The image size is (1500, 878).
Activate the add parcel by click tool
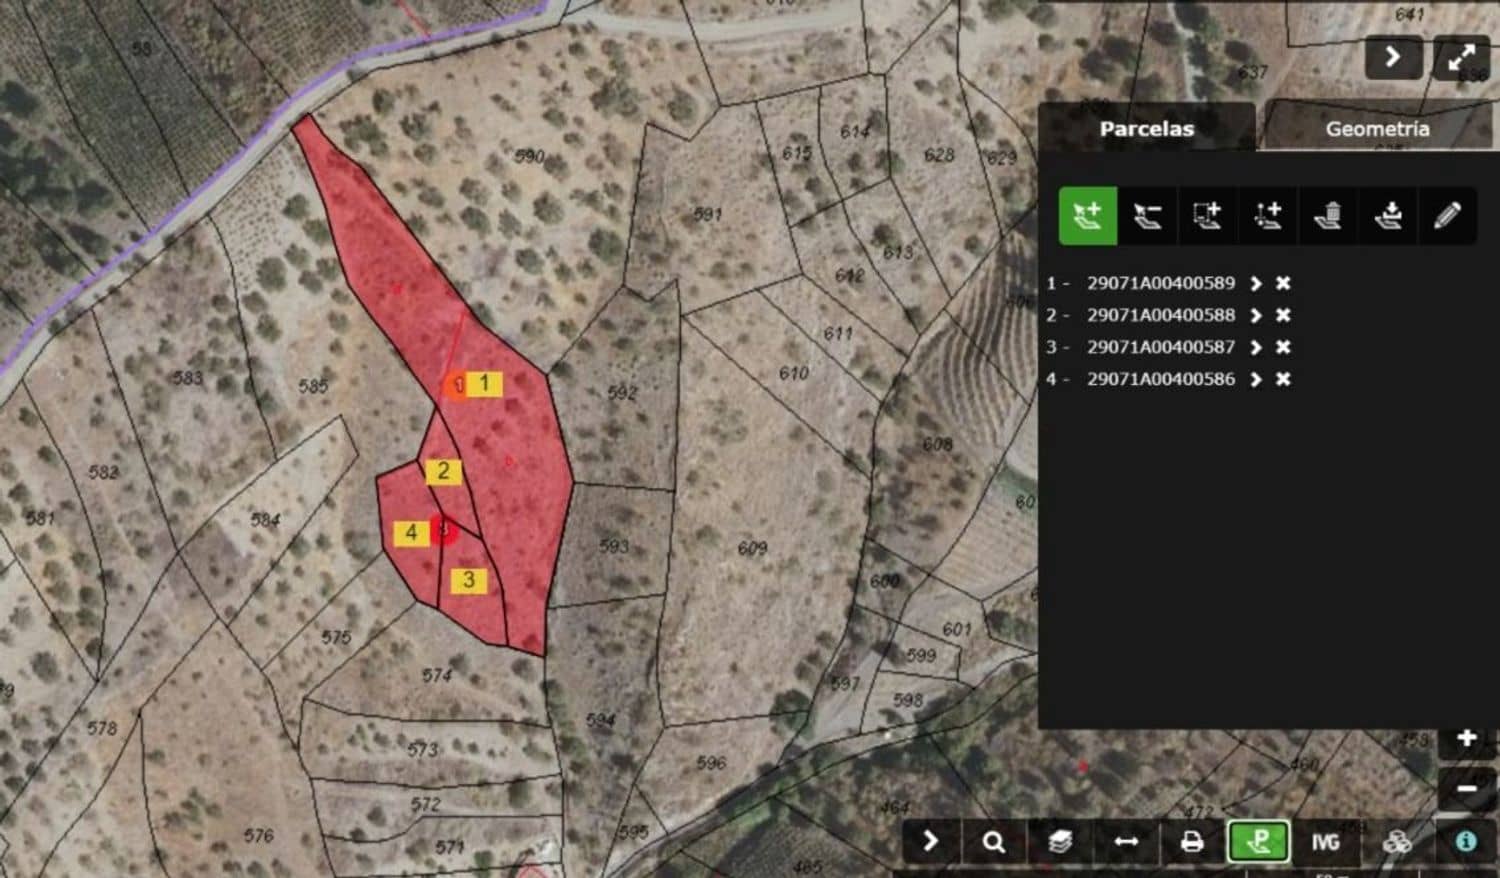(x=1087, y=216)
